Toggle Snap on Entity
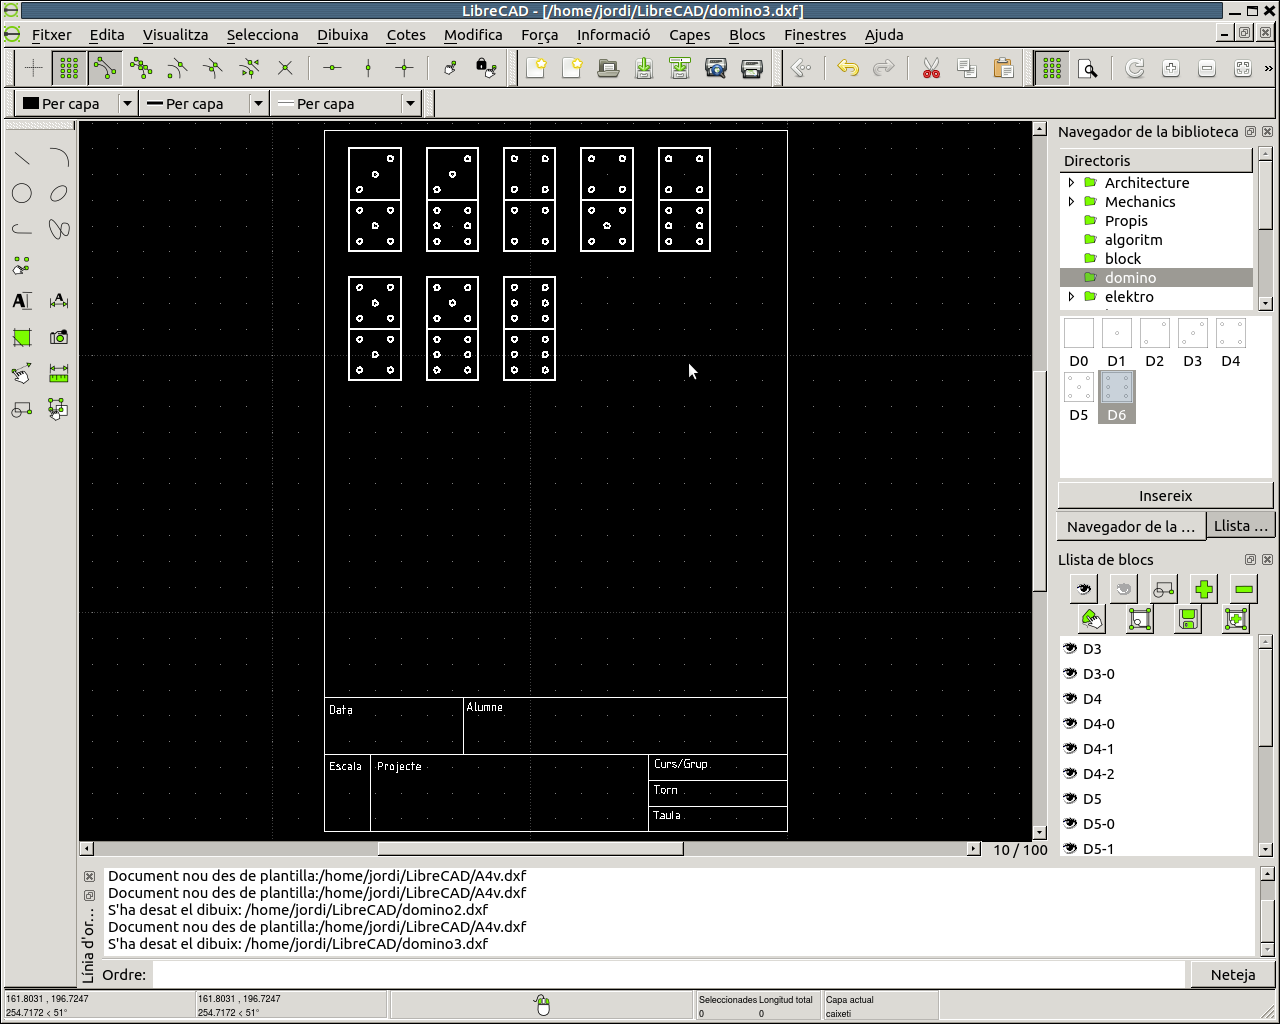The height and width of the screenshot is (1024, 1280). pos(141,68)
